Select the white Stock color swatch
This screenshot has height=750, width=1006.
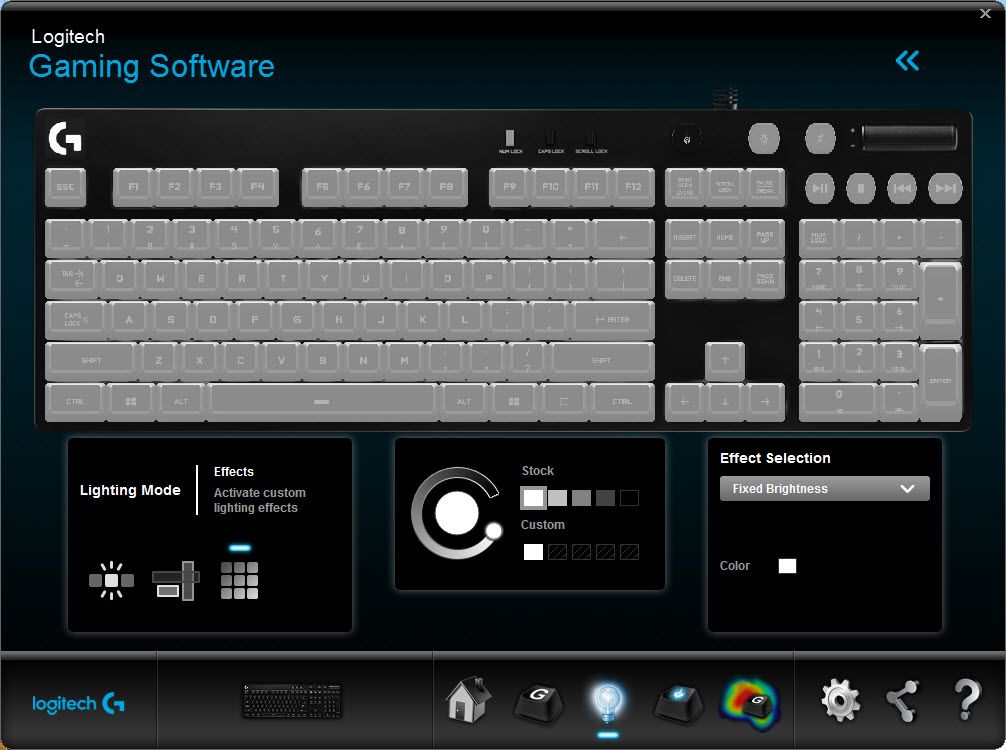[x=533, y=497]
